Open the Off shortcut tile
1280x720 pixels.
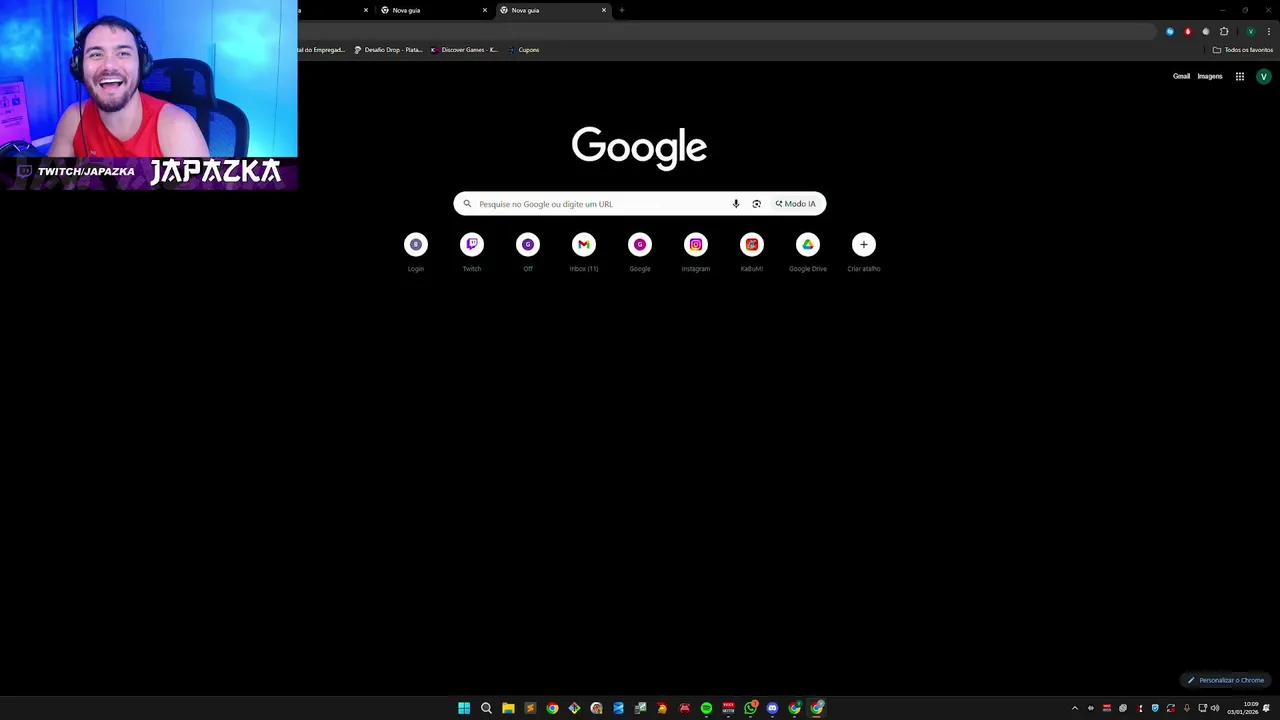pyautogui.click(x=528, y=252)
